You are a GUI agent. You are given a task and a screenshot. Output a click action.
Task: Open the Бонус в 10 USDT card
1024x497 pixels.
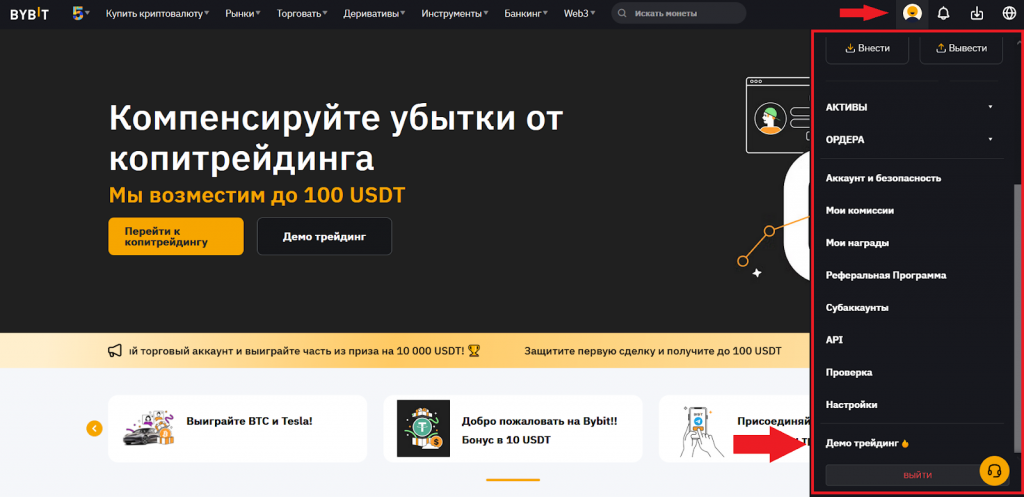tap(513, 428)
